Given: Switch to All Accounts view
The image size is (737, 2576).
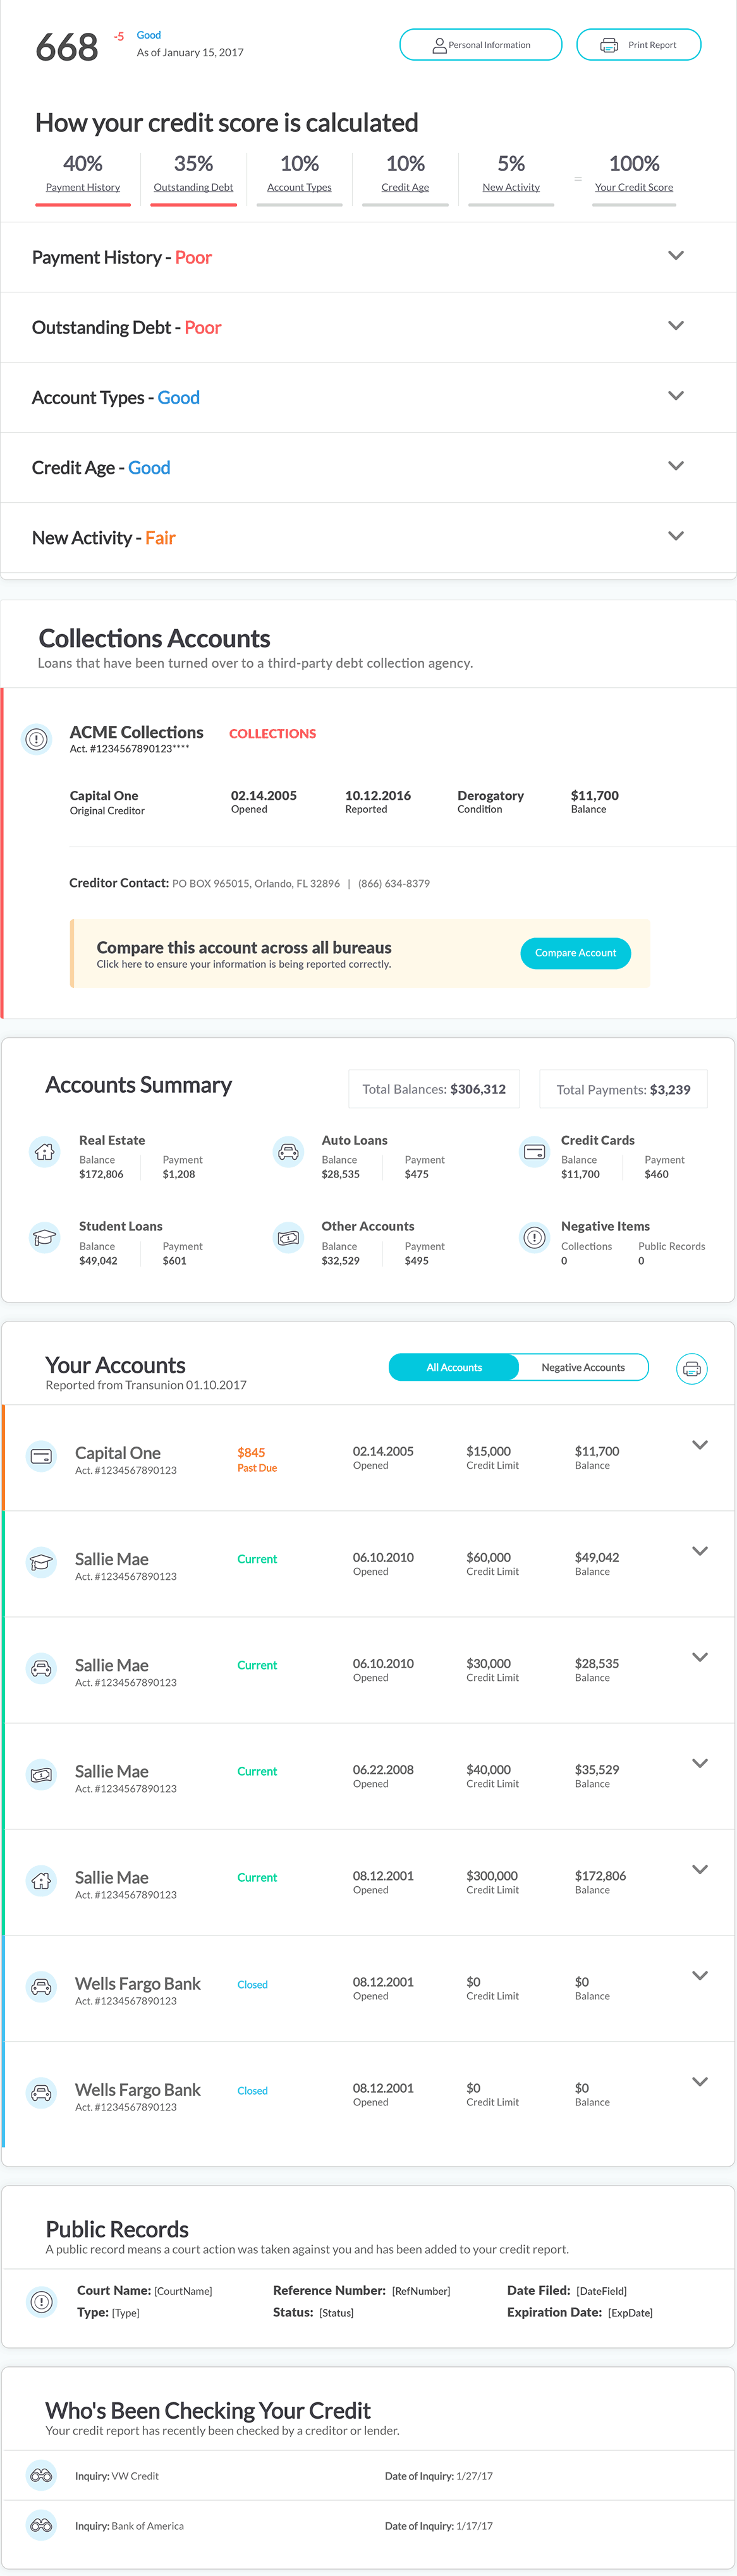Looking at the screenshot, I should 454,1367.
